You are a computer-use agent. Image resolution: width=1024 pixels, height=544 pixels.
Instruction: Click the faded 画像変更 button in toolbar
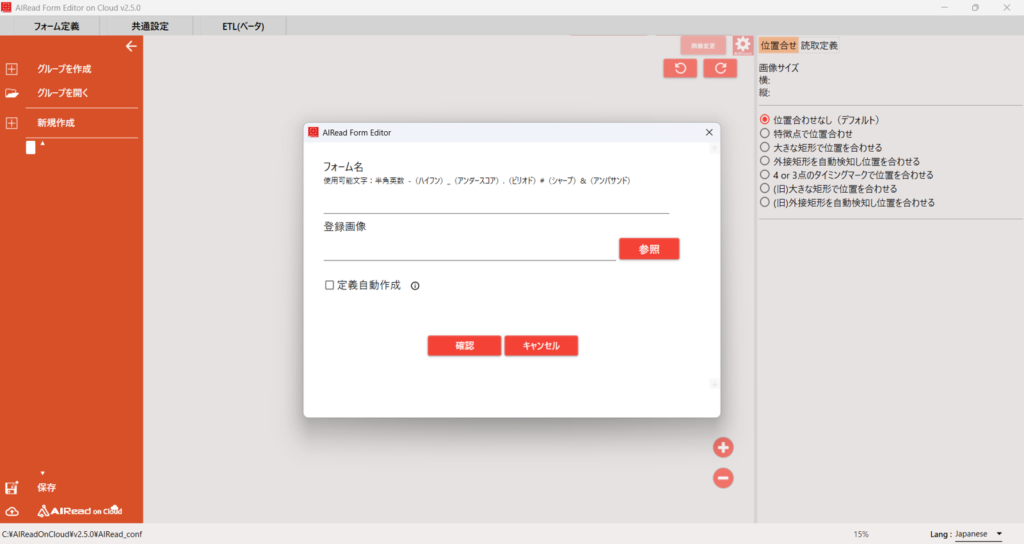(x=703, y=45)
